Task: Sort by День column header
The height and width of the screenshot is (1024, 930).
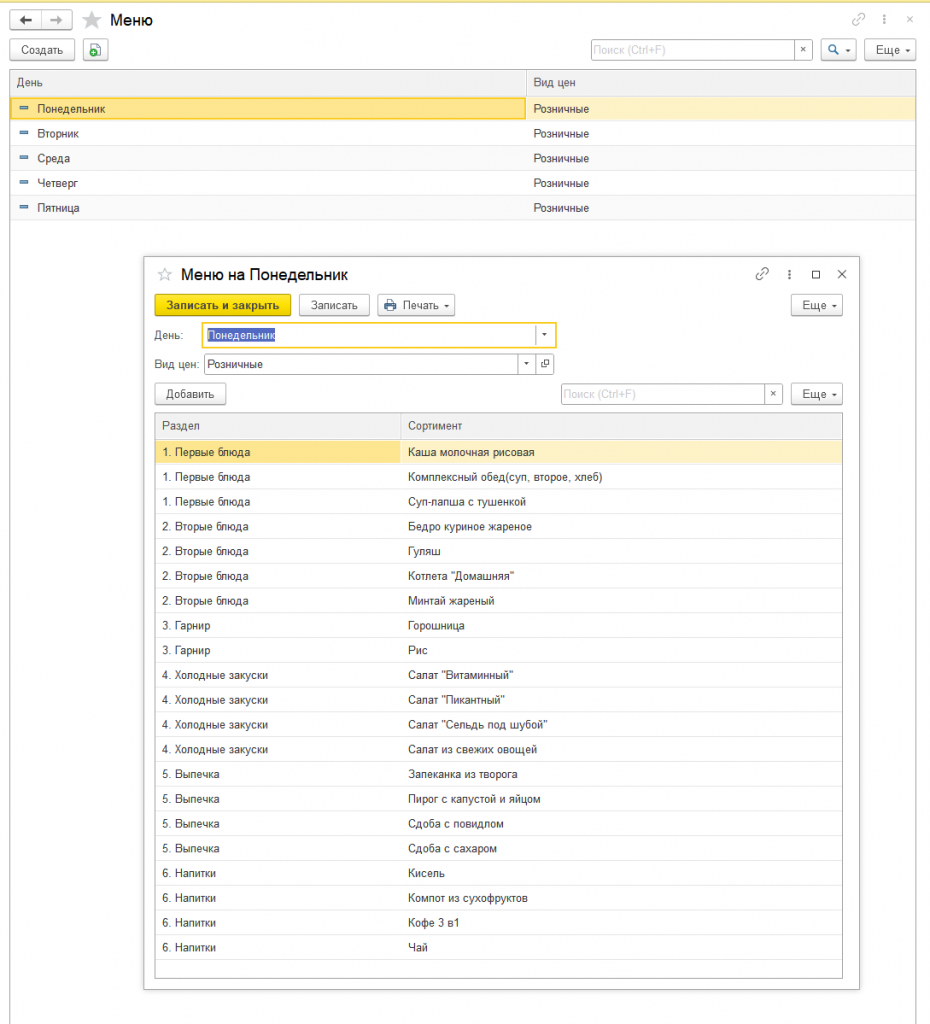Action: pos(268,83)
